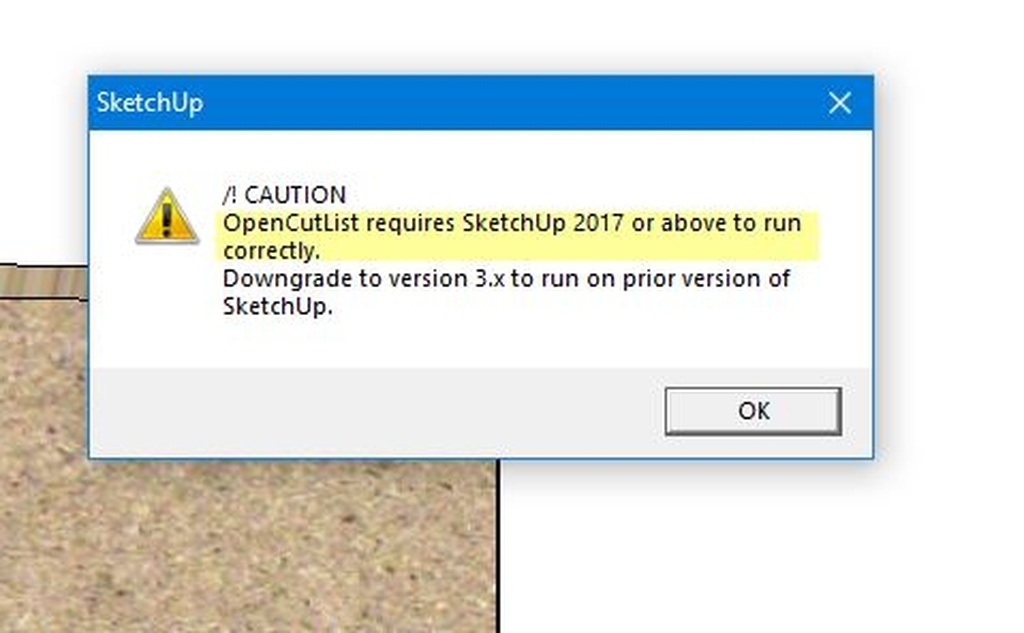The height and width of the screenshot is (633, 1024).
Task: Click blank canvas above the dialog
Action: click(x=509, y=36)
